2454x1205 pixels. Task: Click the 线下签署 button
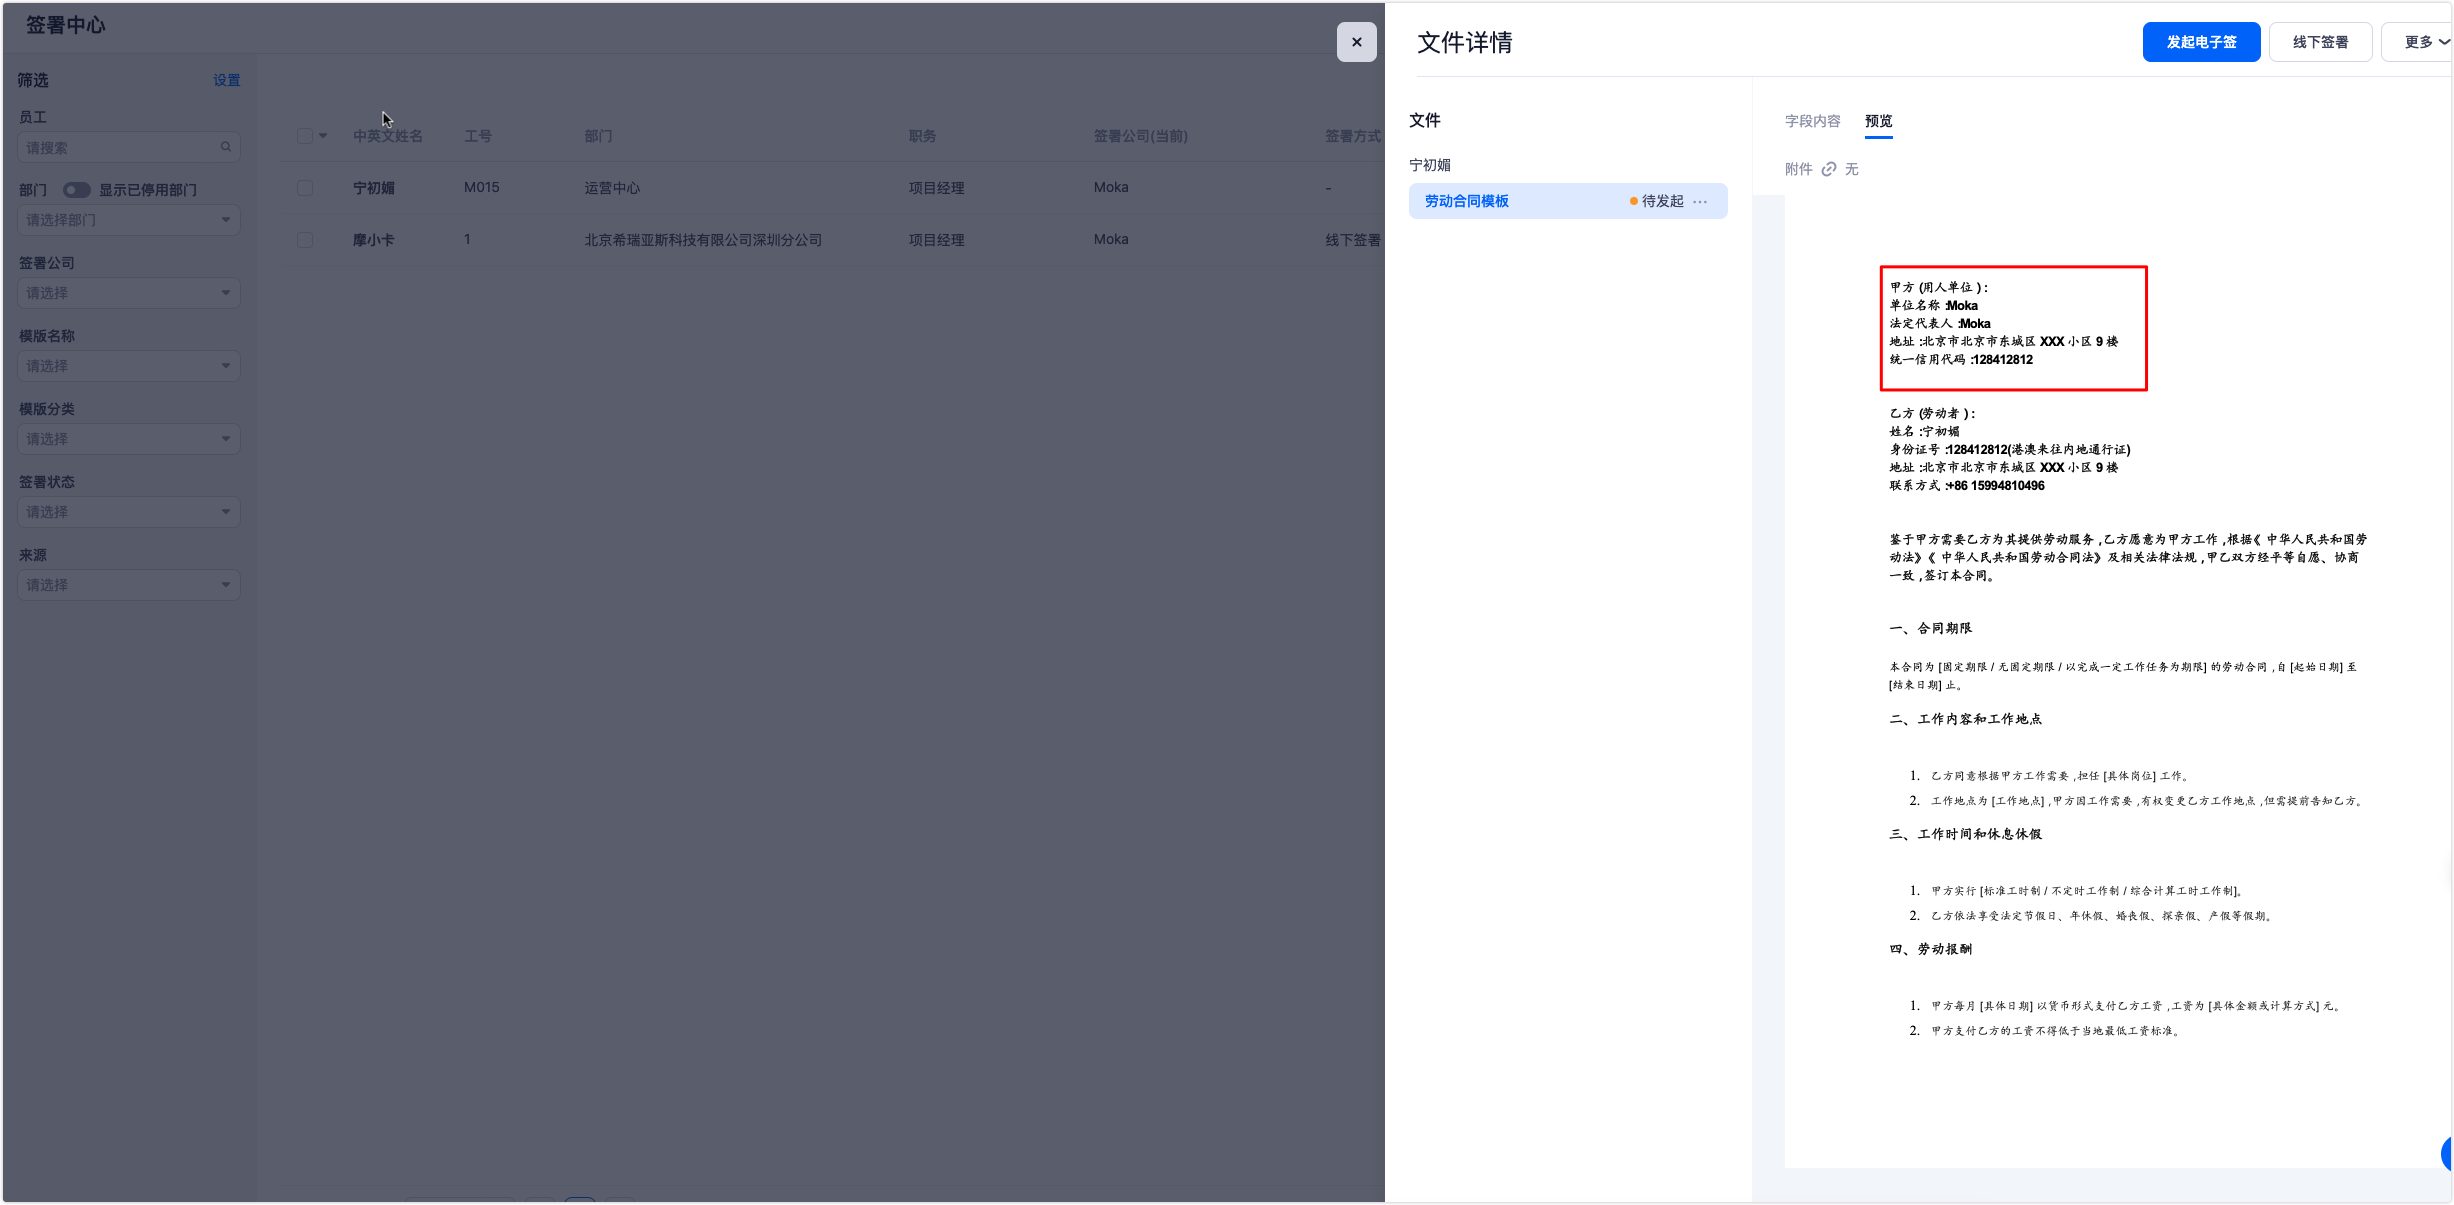[2319, 42]
